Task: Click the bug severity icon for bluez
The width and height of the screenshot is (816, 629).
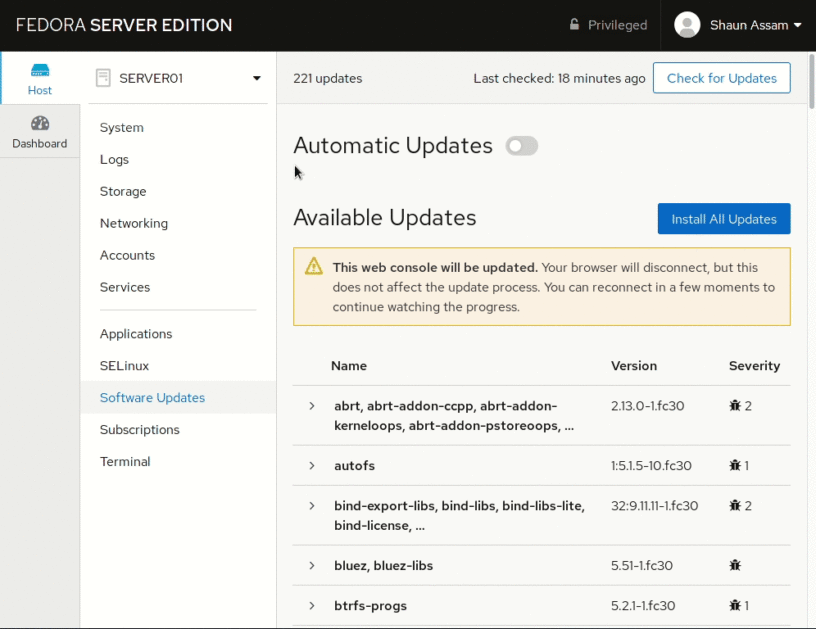Action: pos(735,566)
